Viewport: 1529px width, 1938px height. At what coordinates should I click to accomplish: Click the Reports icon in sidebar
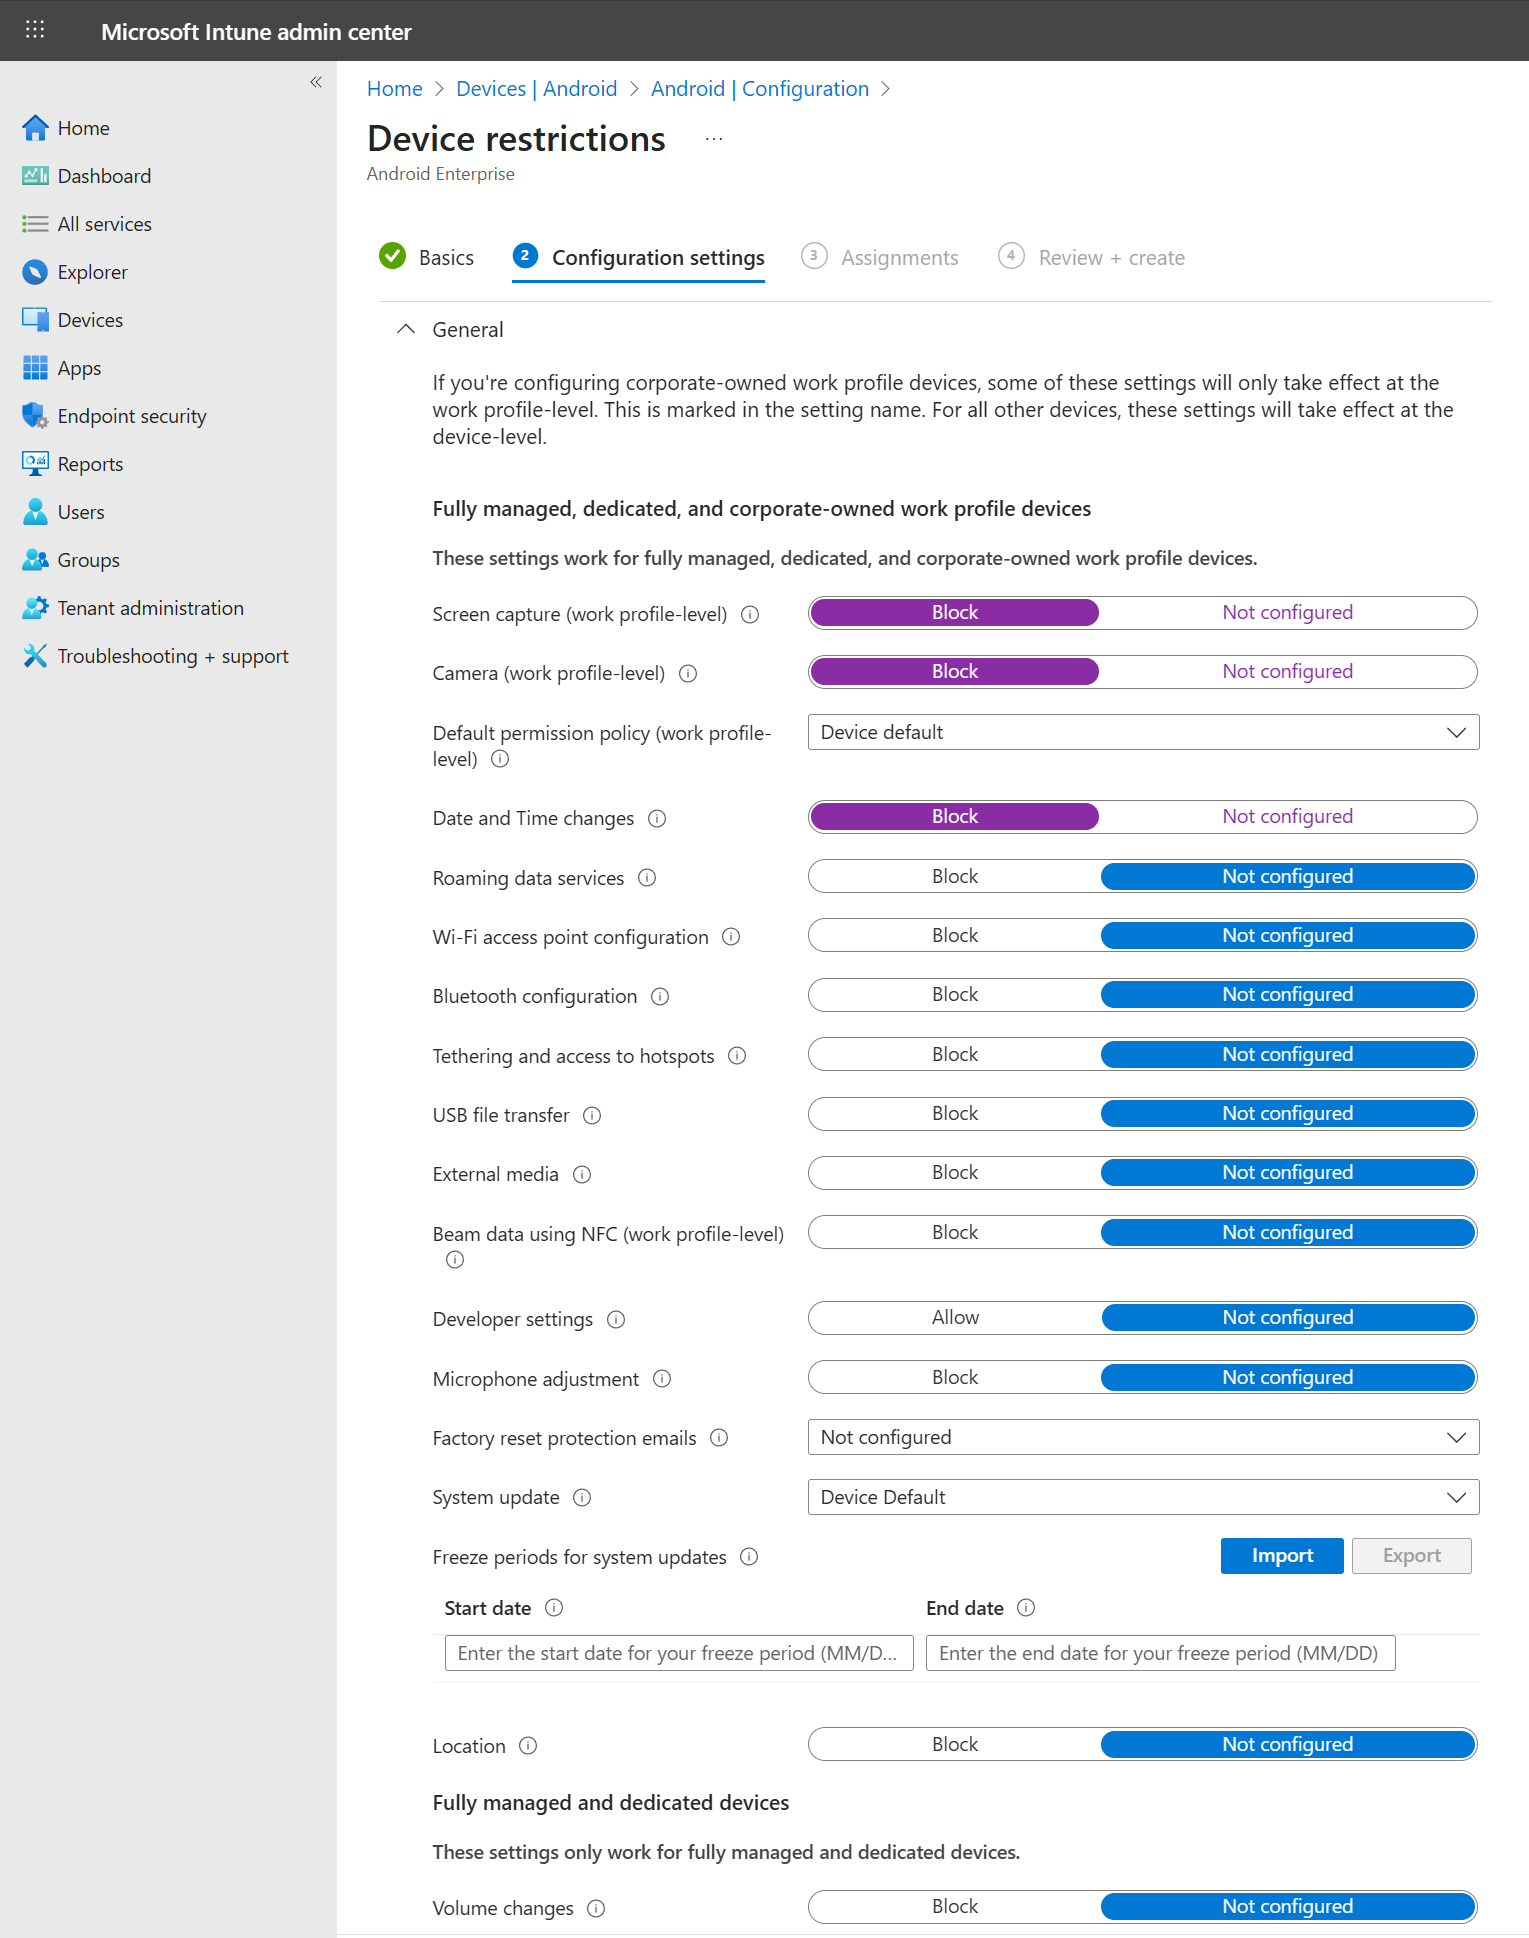click(35, 464)
